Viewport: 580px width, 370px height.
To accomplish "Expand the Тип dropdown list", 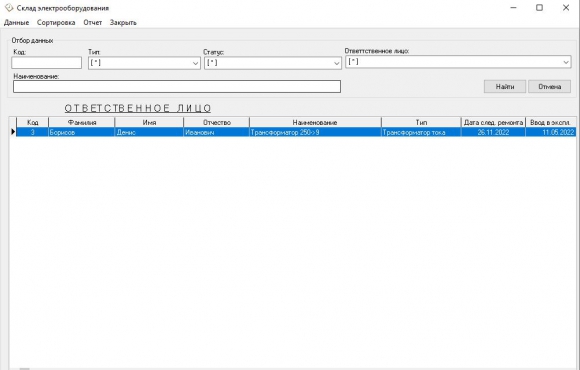I will (x=195, y=63).
